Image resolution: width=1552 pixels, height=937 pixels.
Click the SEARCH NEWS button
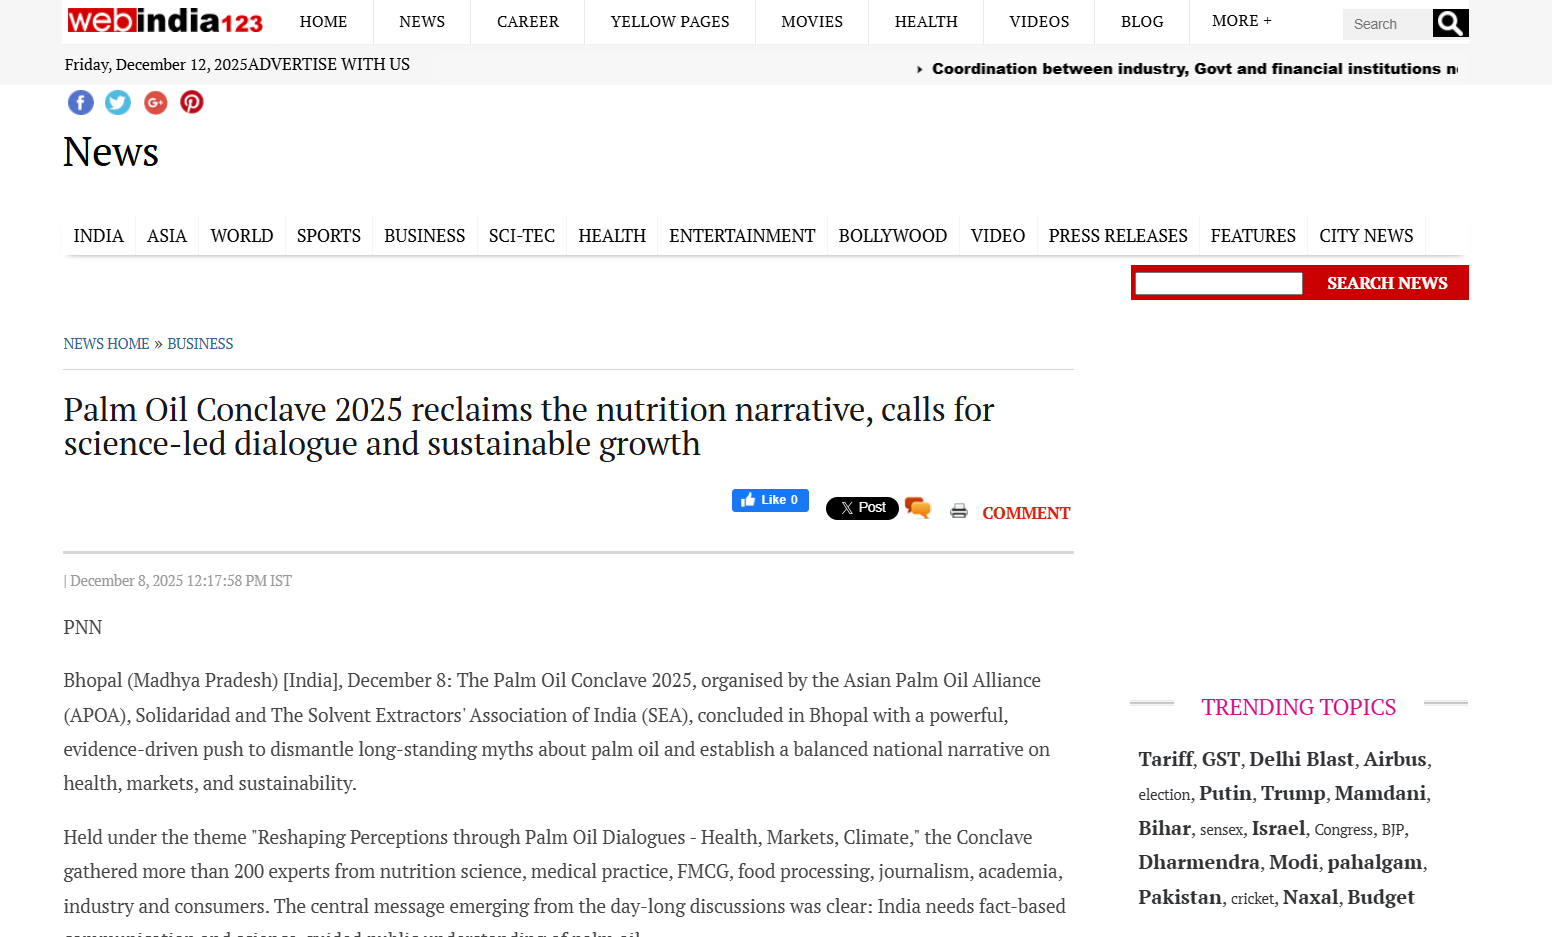click(x=1386, y=283)
